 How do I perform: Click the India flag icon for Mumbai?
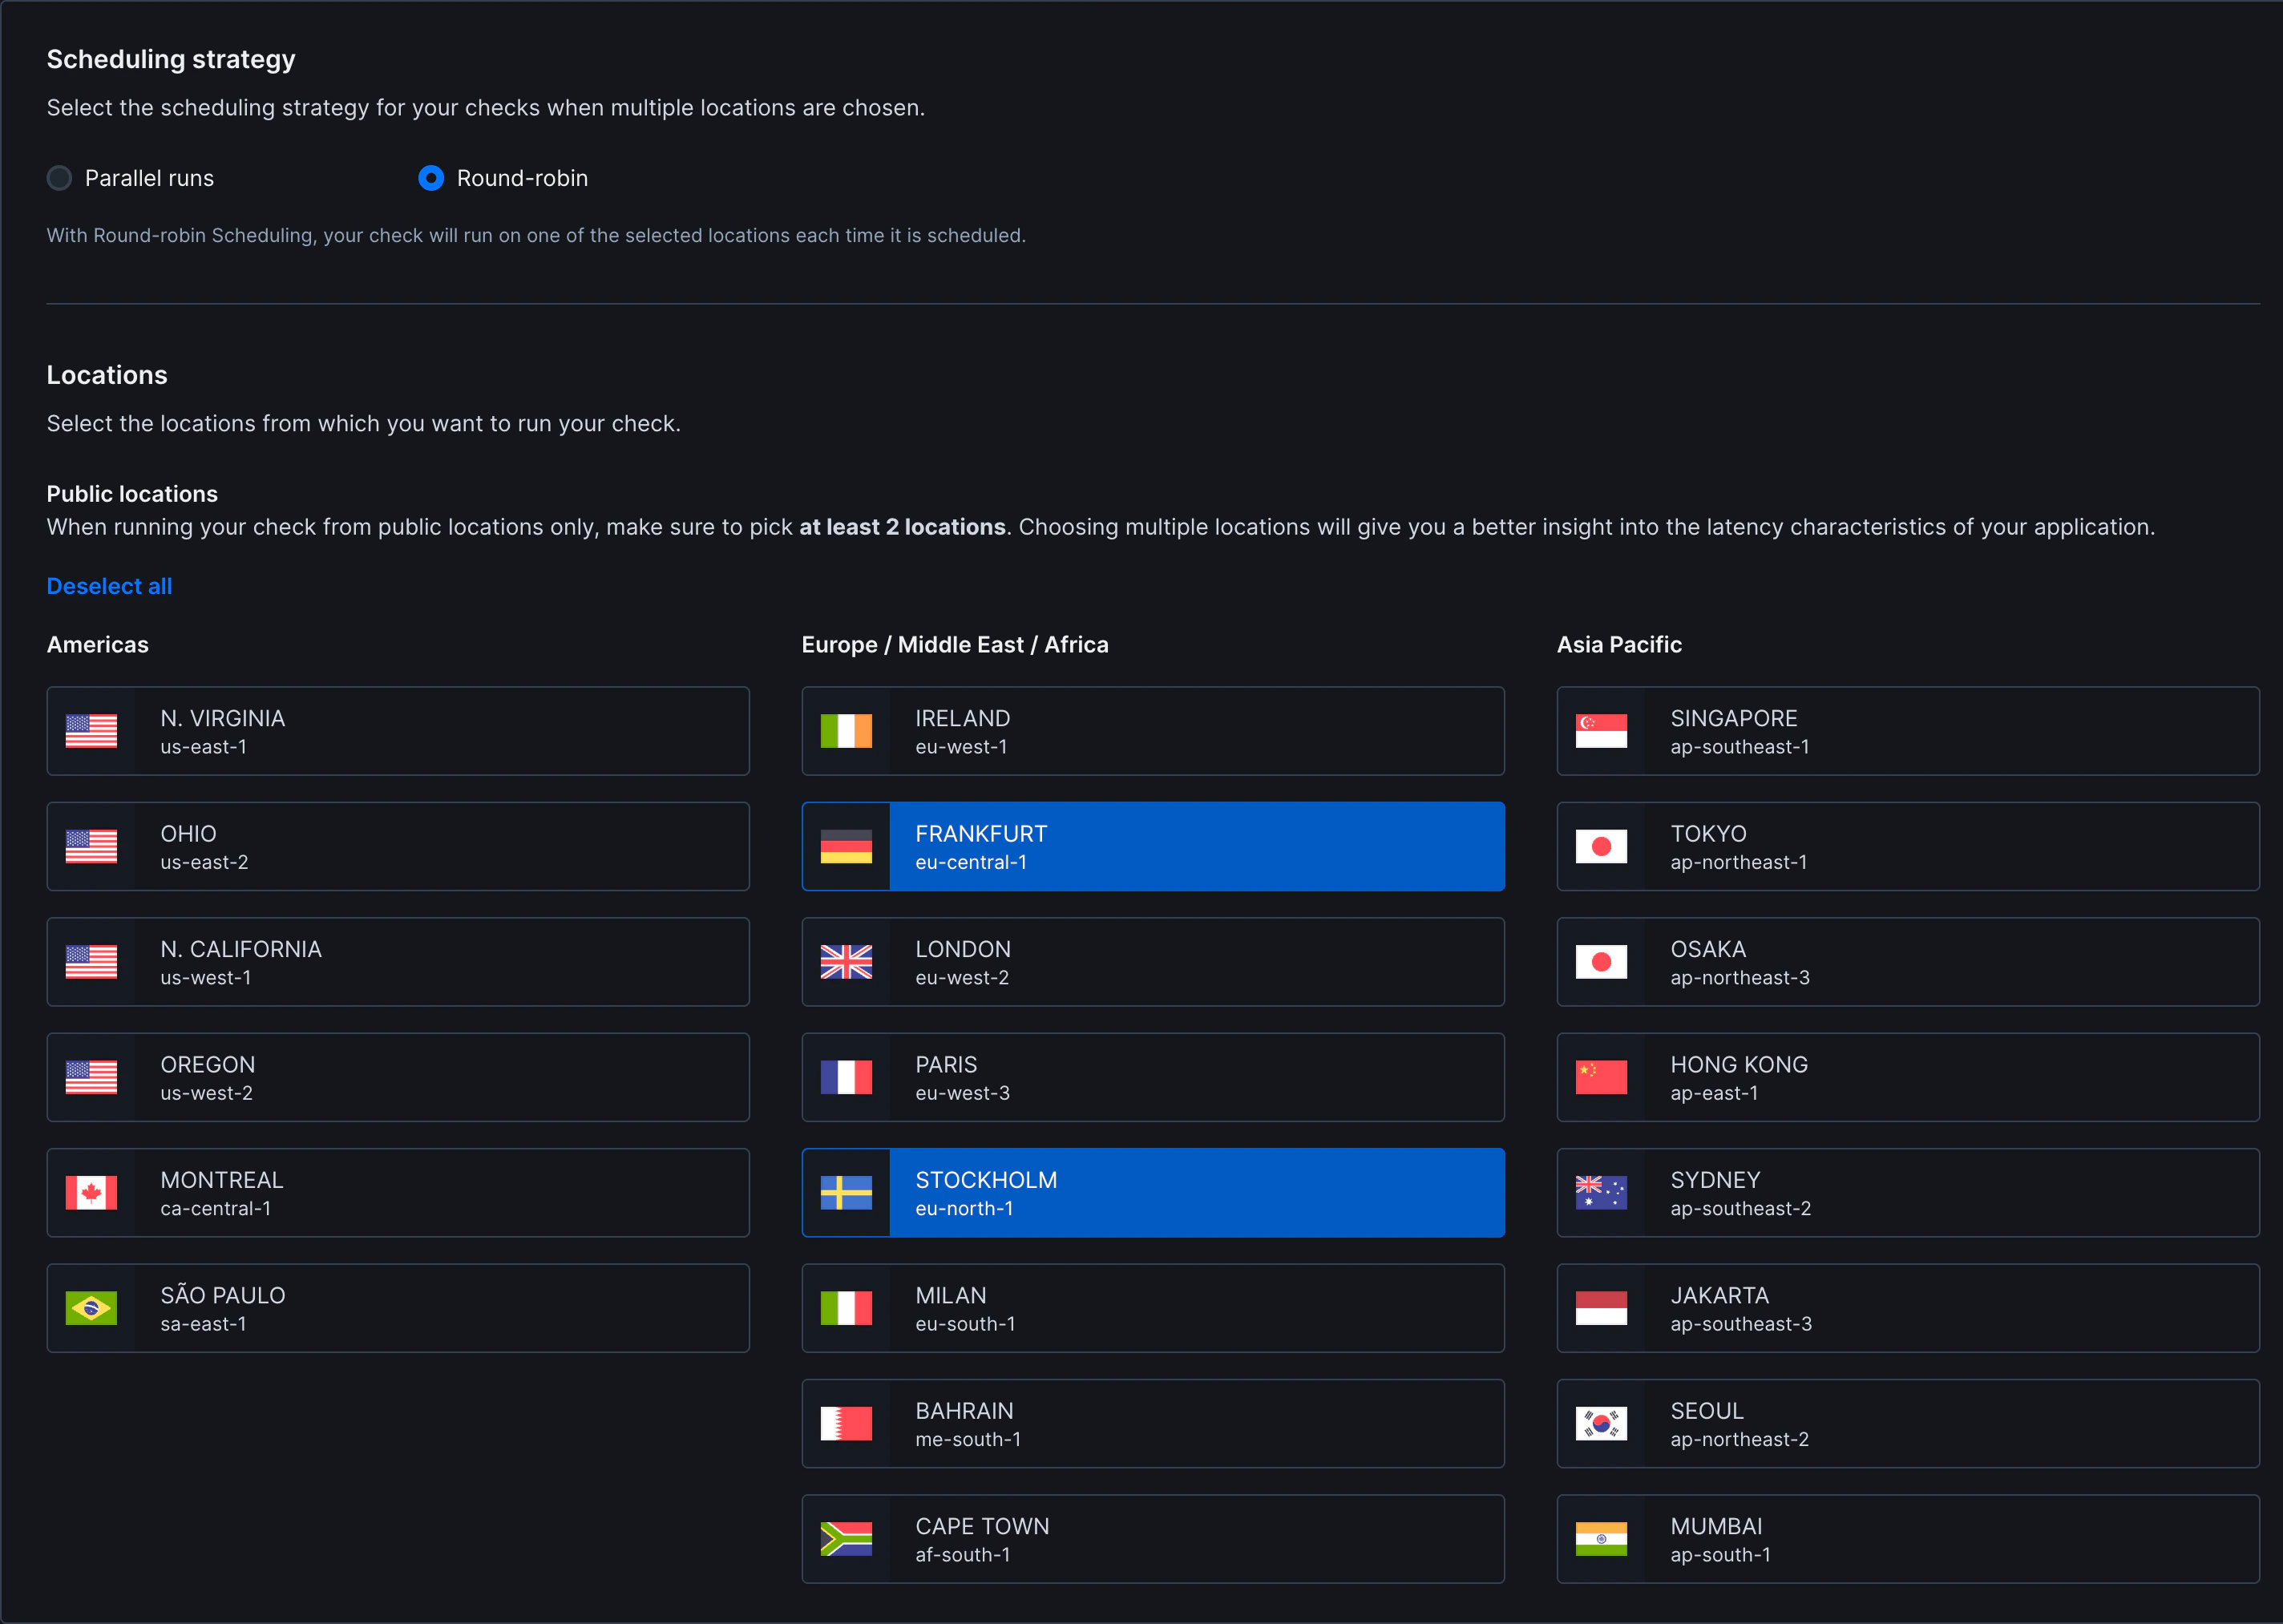click(x=1601, y=1538)
